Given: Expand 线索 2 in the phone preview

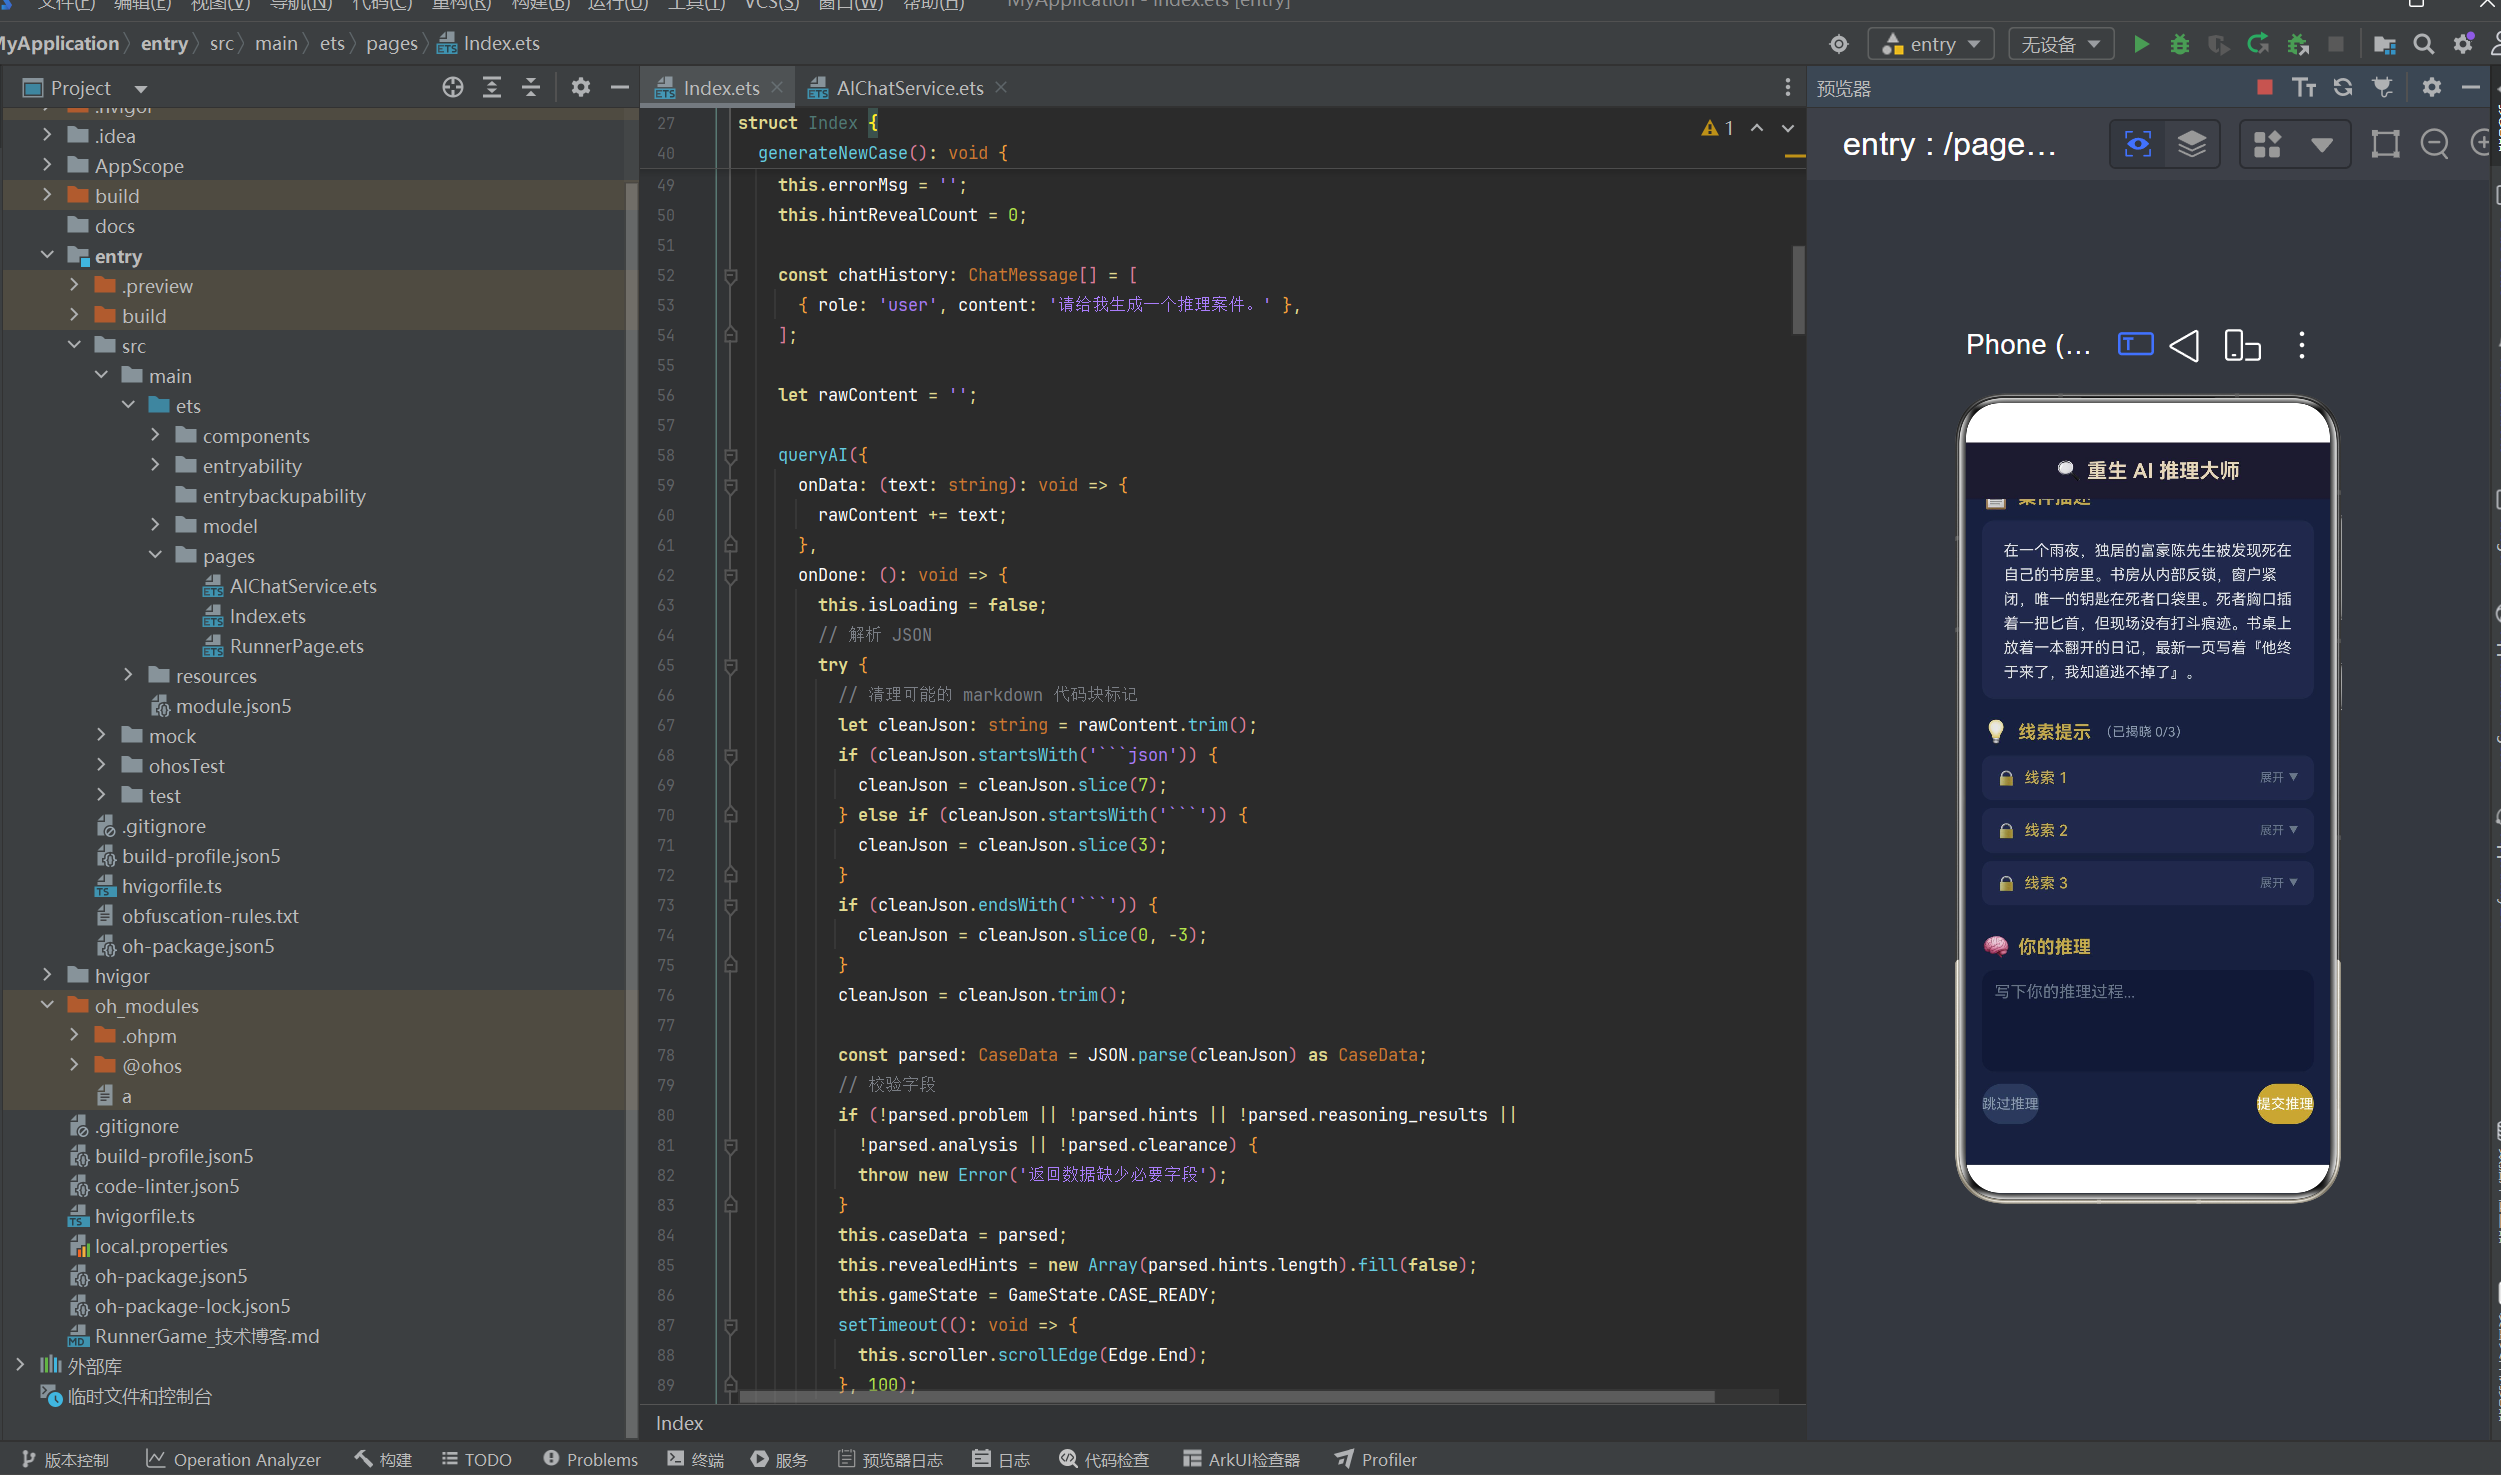Looking at the screenshot, I should [2147, 831].
